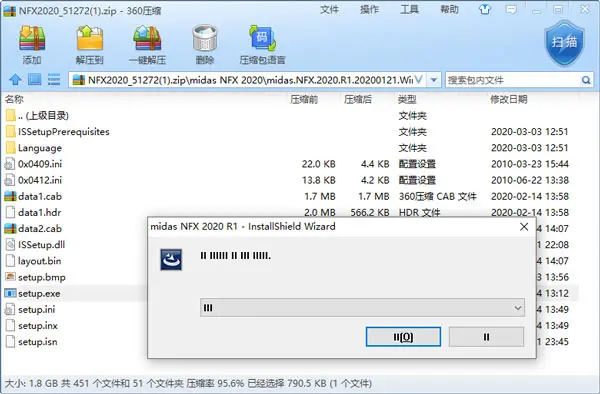This screenshot has width=600, height=394.
Task: Click the 解压到 (Extract to) icon
Action: click(x=90, y=38)
